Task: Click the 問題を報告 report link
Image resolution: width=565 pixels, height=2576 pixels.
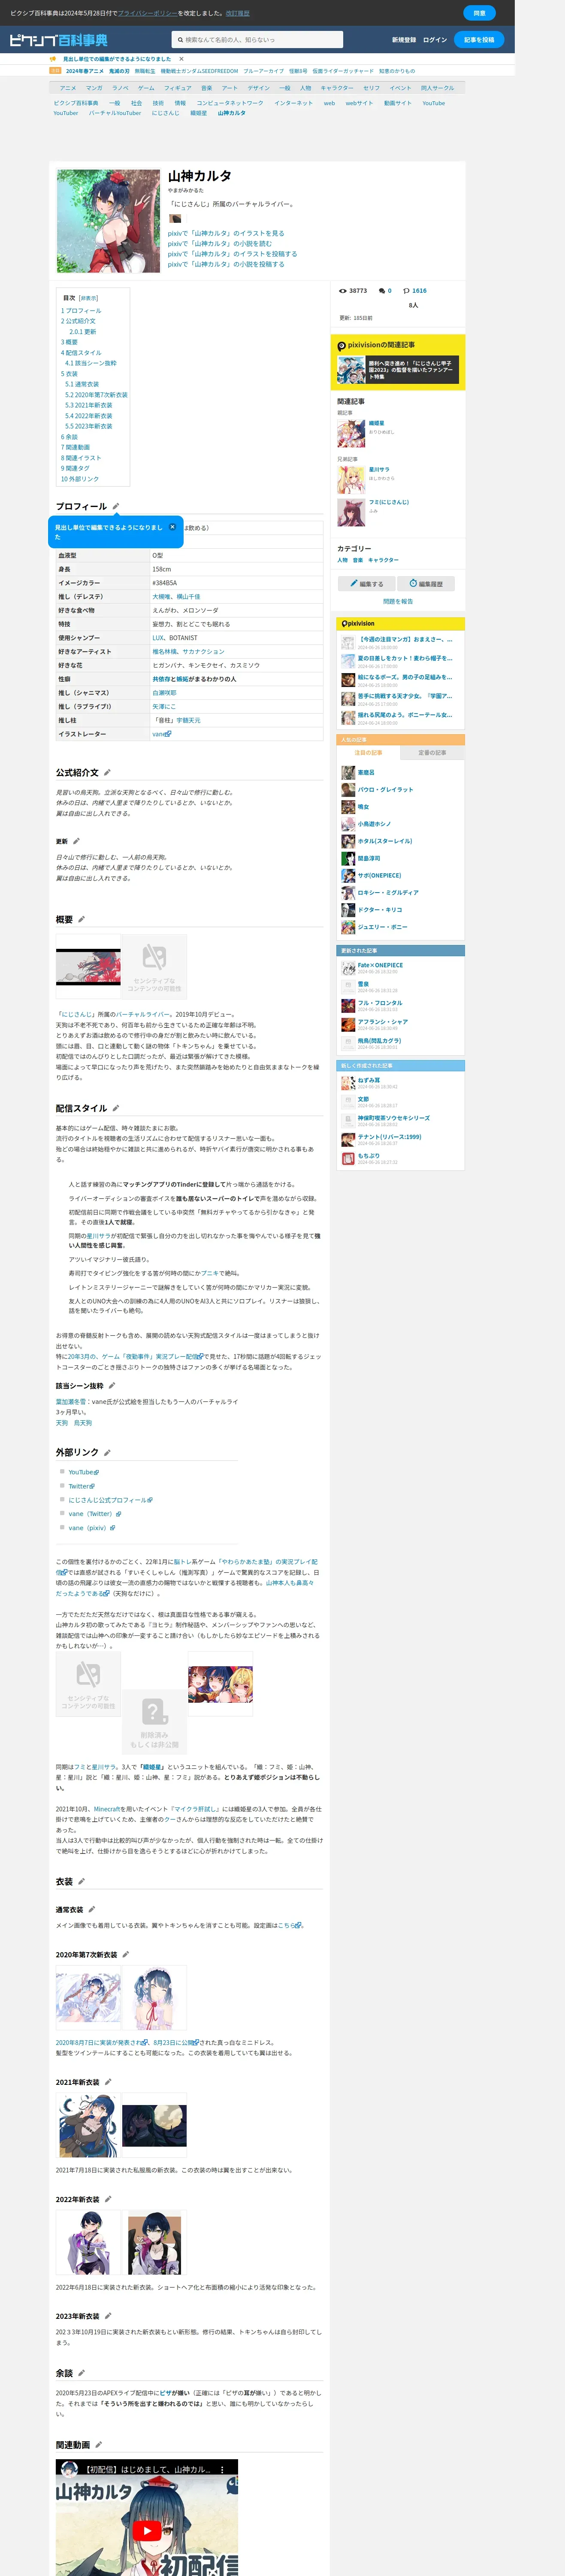Action: click(398, 602)
